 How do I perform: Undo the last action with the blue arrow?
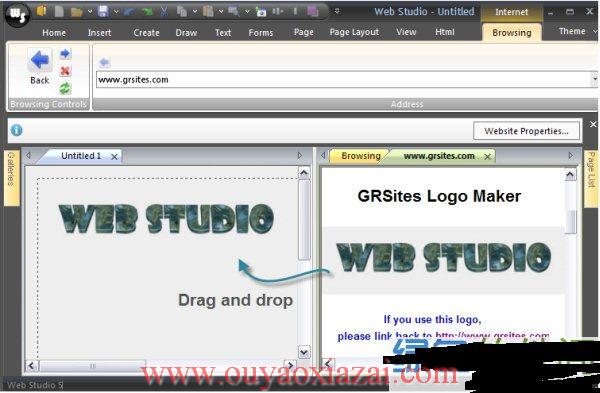(x=129, y=12)
